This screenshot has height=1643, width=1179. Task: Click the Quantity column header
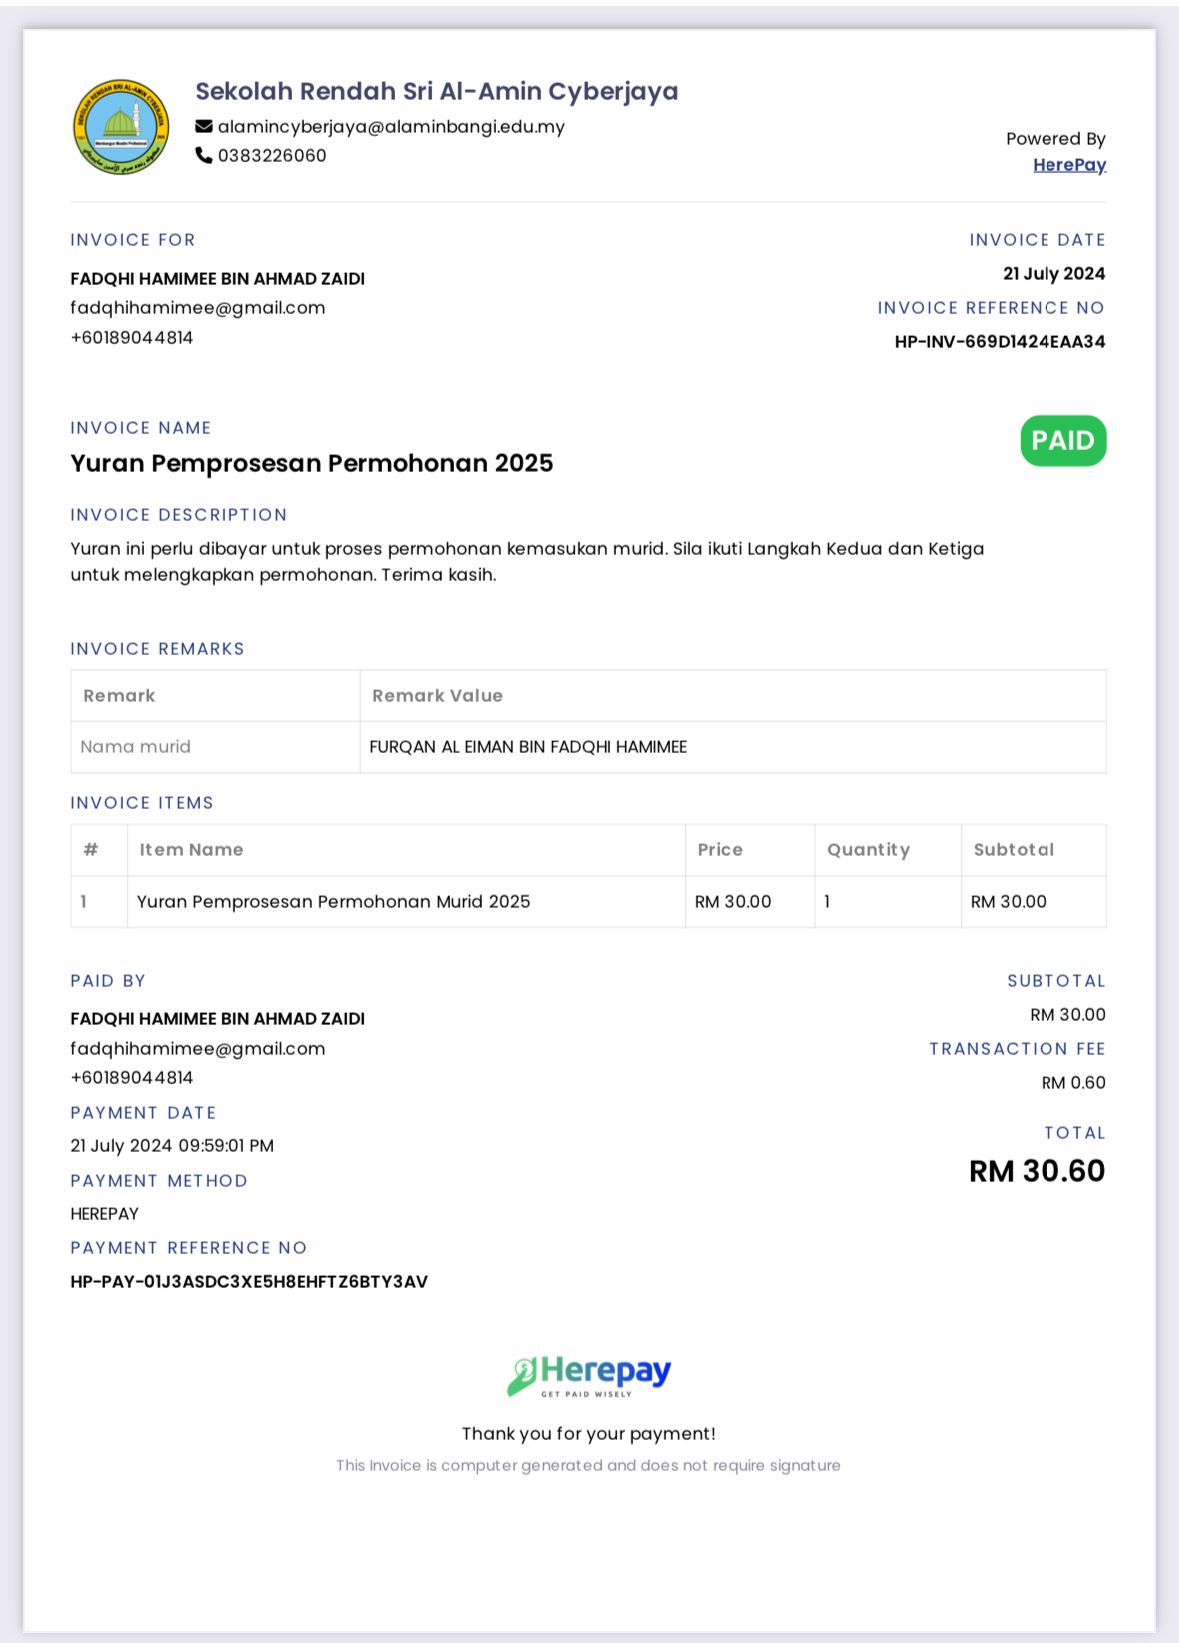point(868,850)
